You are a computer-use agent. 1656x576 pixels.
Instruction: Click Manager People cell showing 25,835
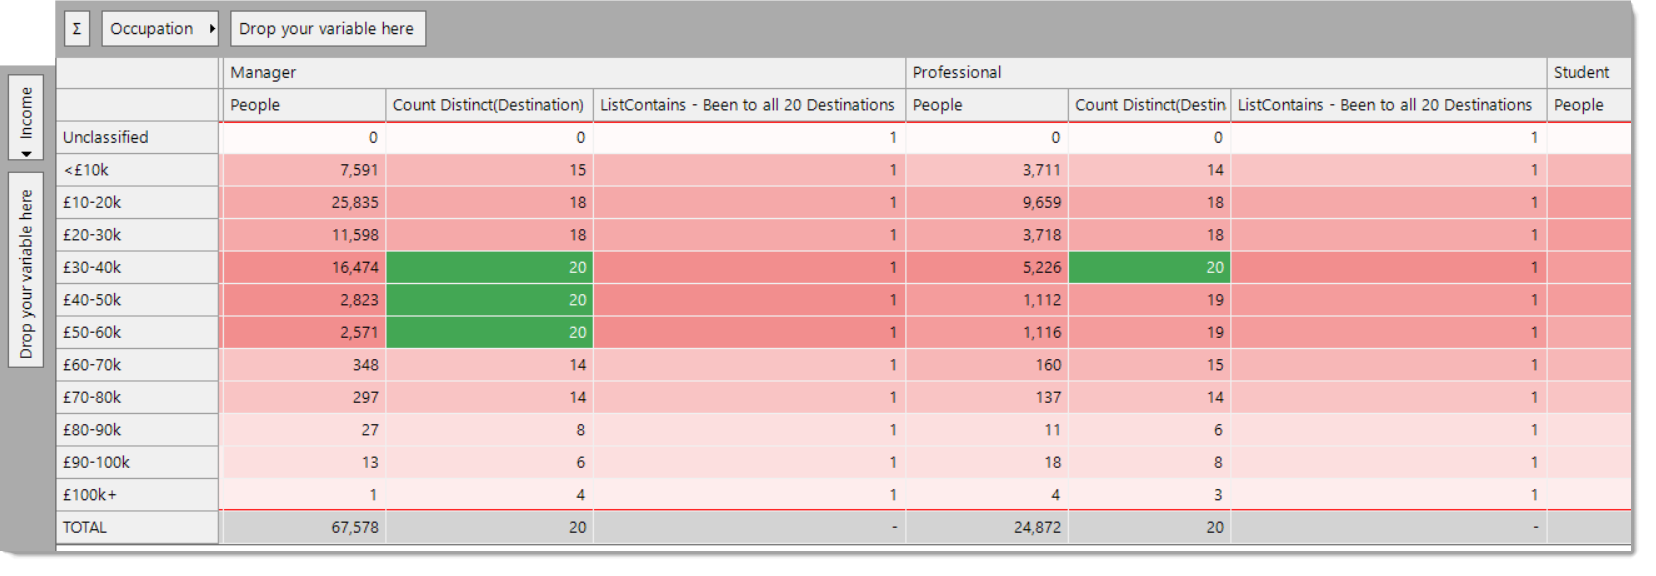(x=304, y=203)
